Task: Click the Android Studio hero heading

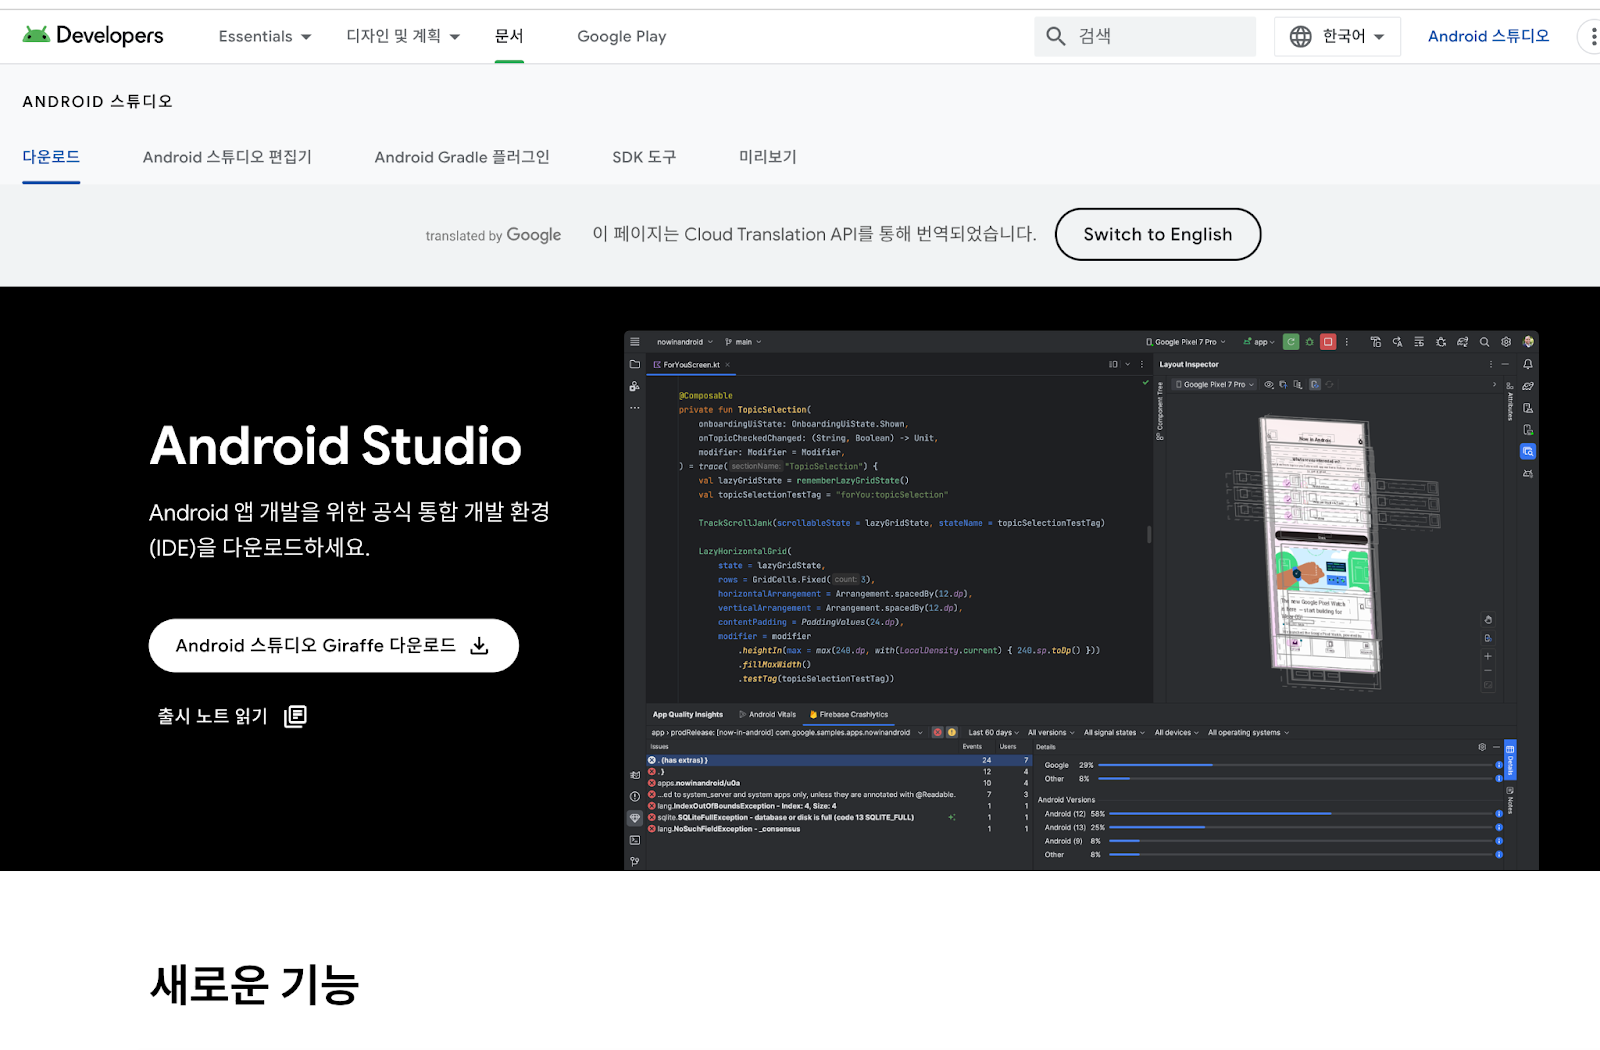Action: (x=335, y=446)
